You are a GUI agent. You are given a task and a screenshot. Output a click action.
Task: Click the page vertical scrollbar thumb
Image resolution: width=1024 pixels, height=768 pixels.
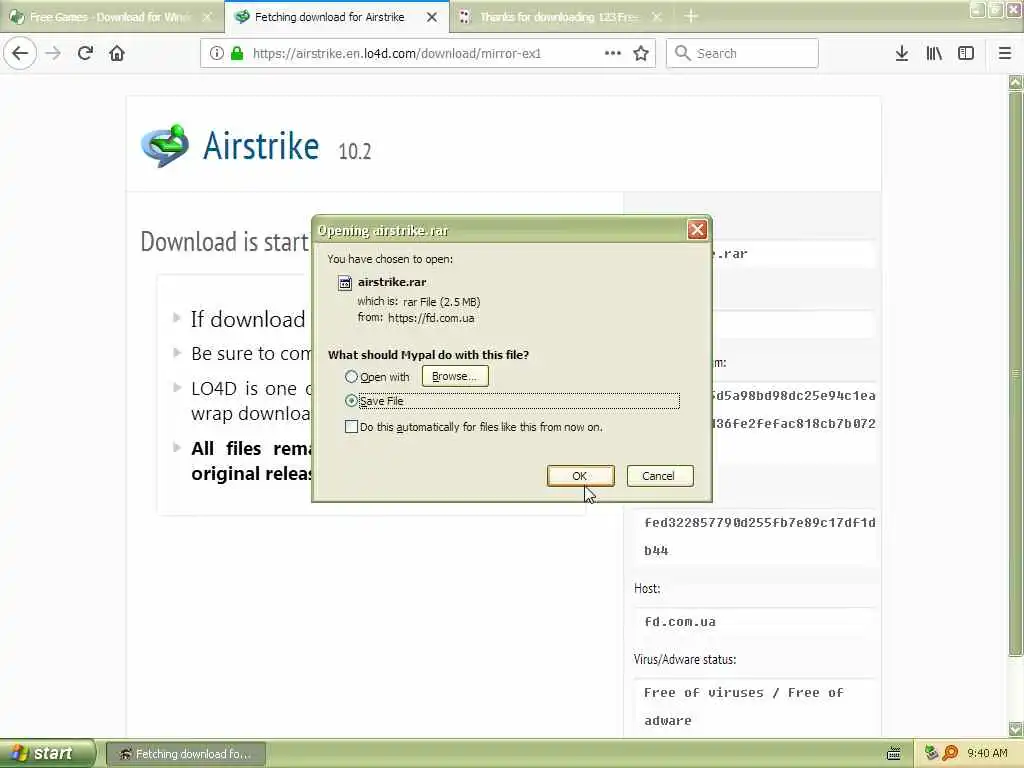(1016, 372)
